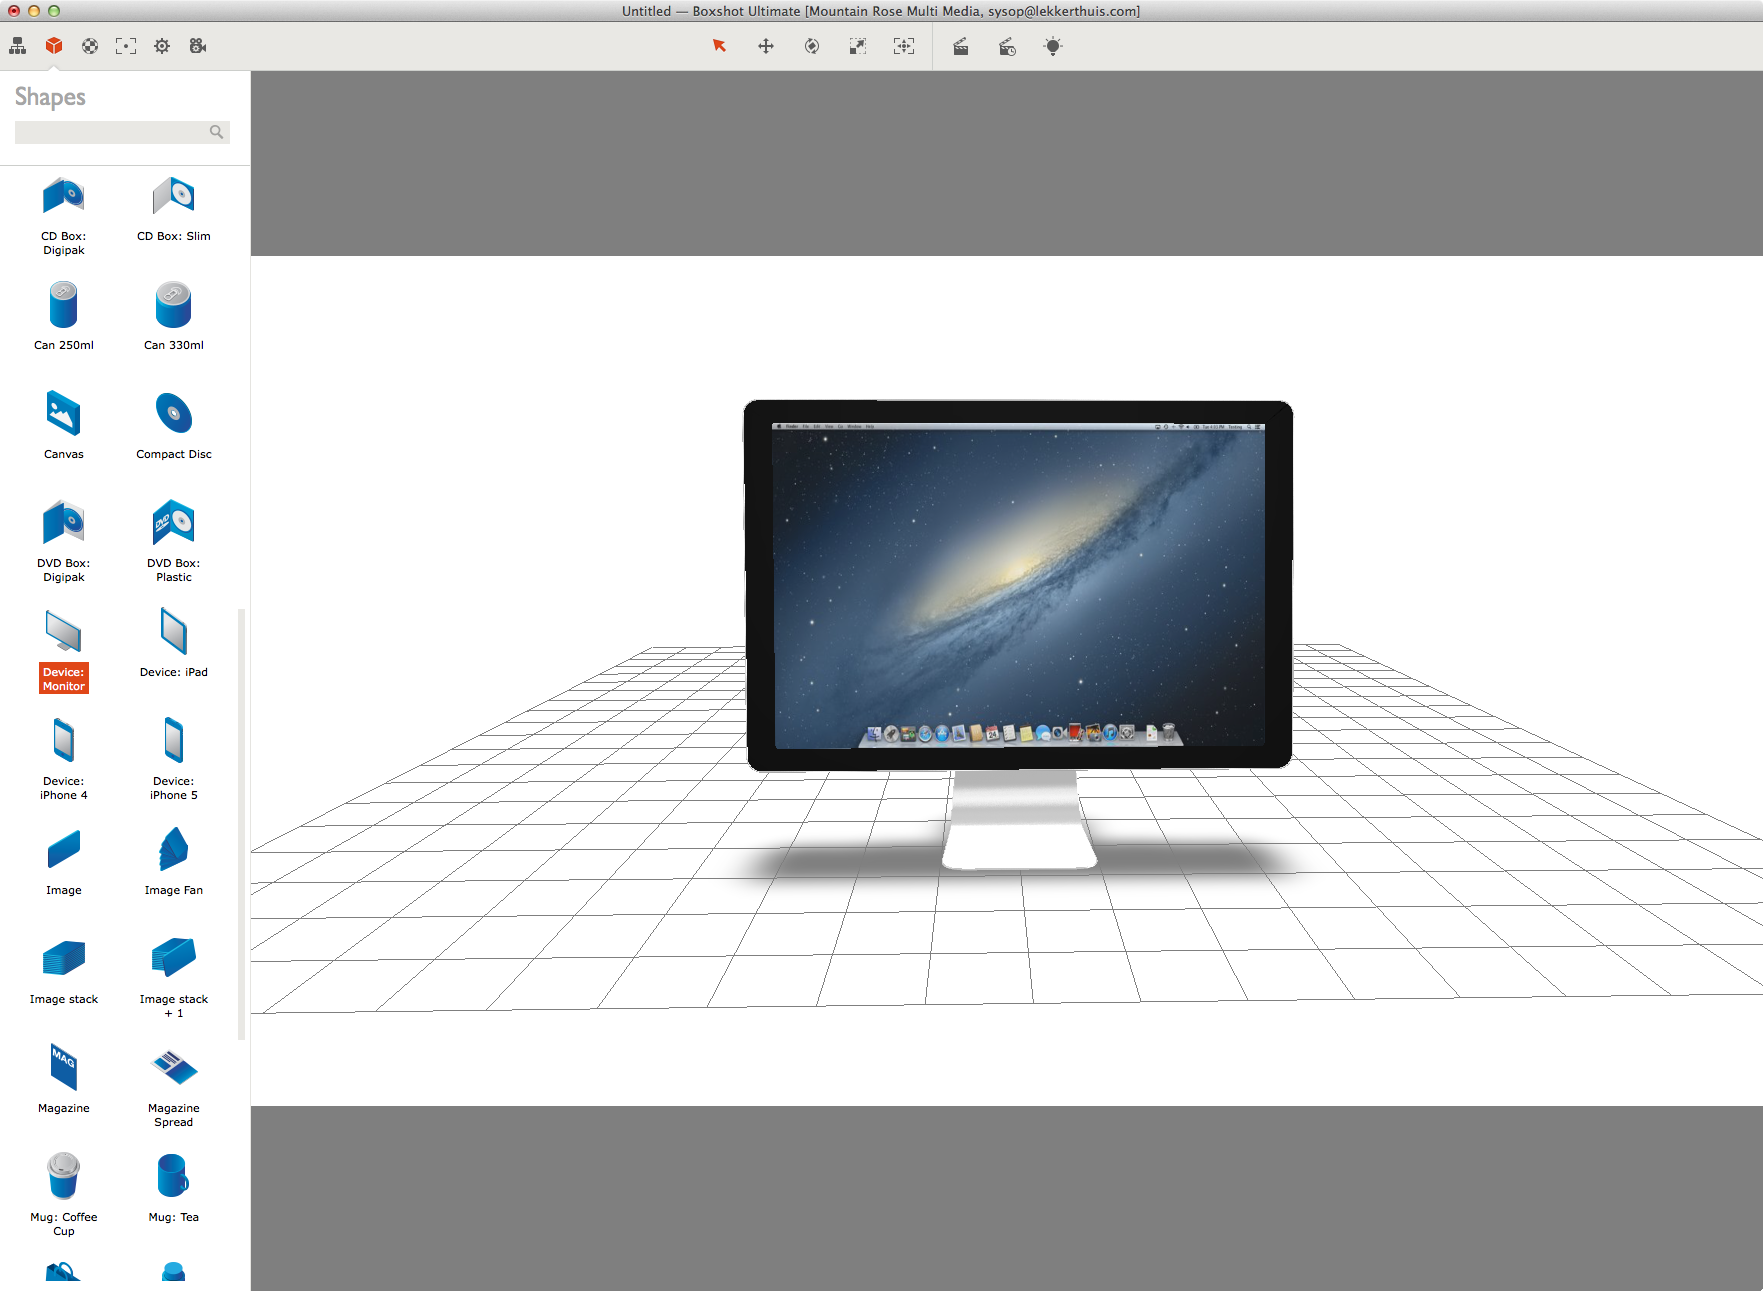Select the DVD Box: Plastic shape
Viewport: 1763px width, 1291px height.
(174, 541)
